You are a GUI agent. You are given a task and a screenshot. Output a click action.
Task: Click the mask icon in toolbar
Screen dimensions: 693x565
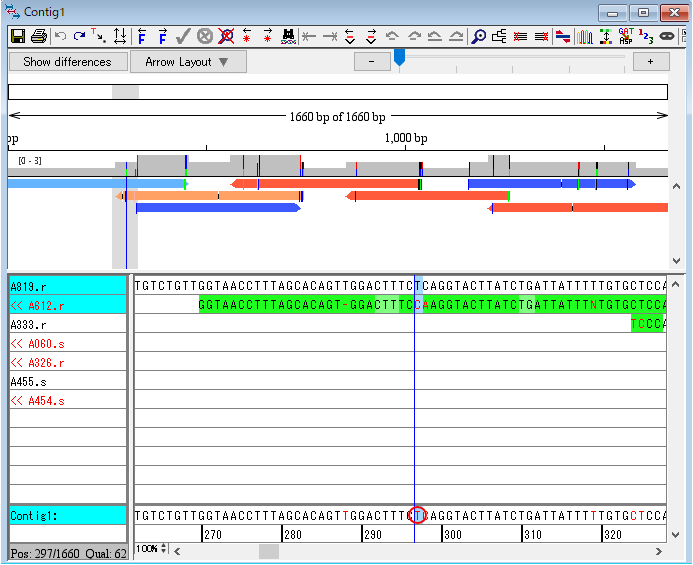point(666,36)
